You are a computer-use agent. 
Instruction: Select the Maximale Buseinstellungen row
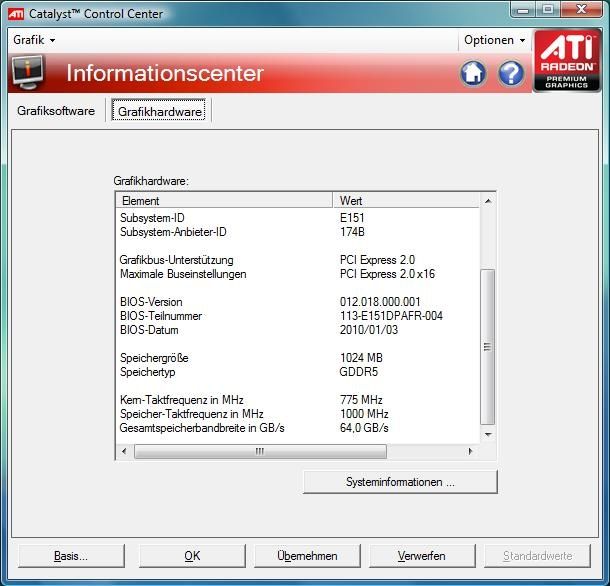point(298,274)
